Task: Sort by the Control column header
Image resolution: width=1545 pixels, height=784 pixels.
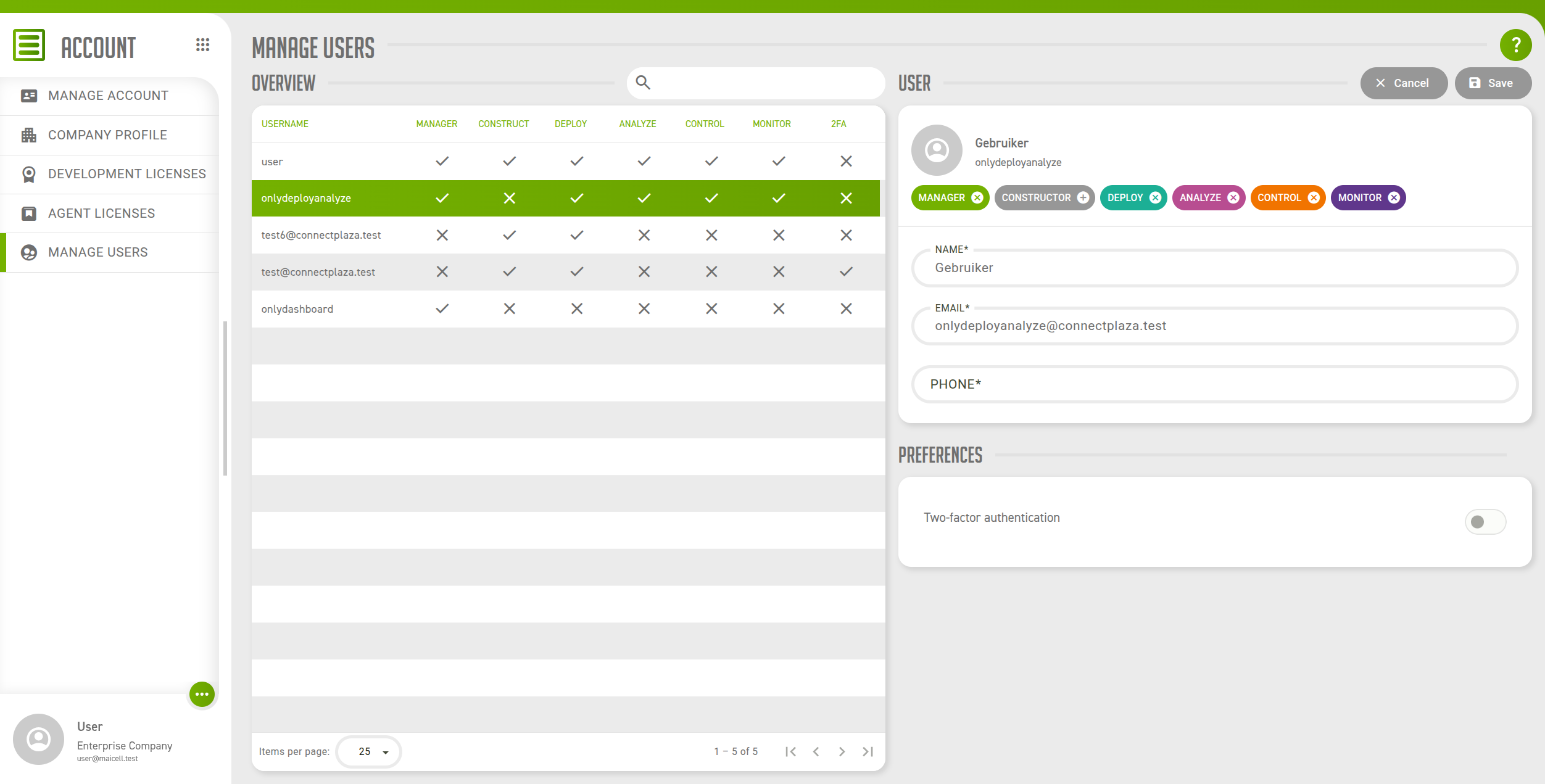Action: [x=705, y=124]
